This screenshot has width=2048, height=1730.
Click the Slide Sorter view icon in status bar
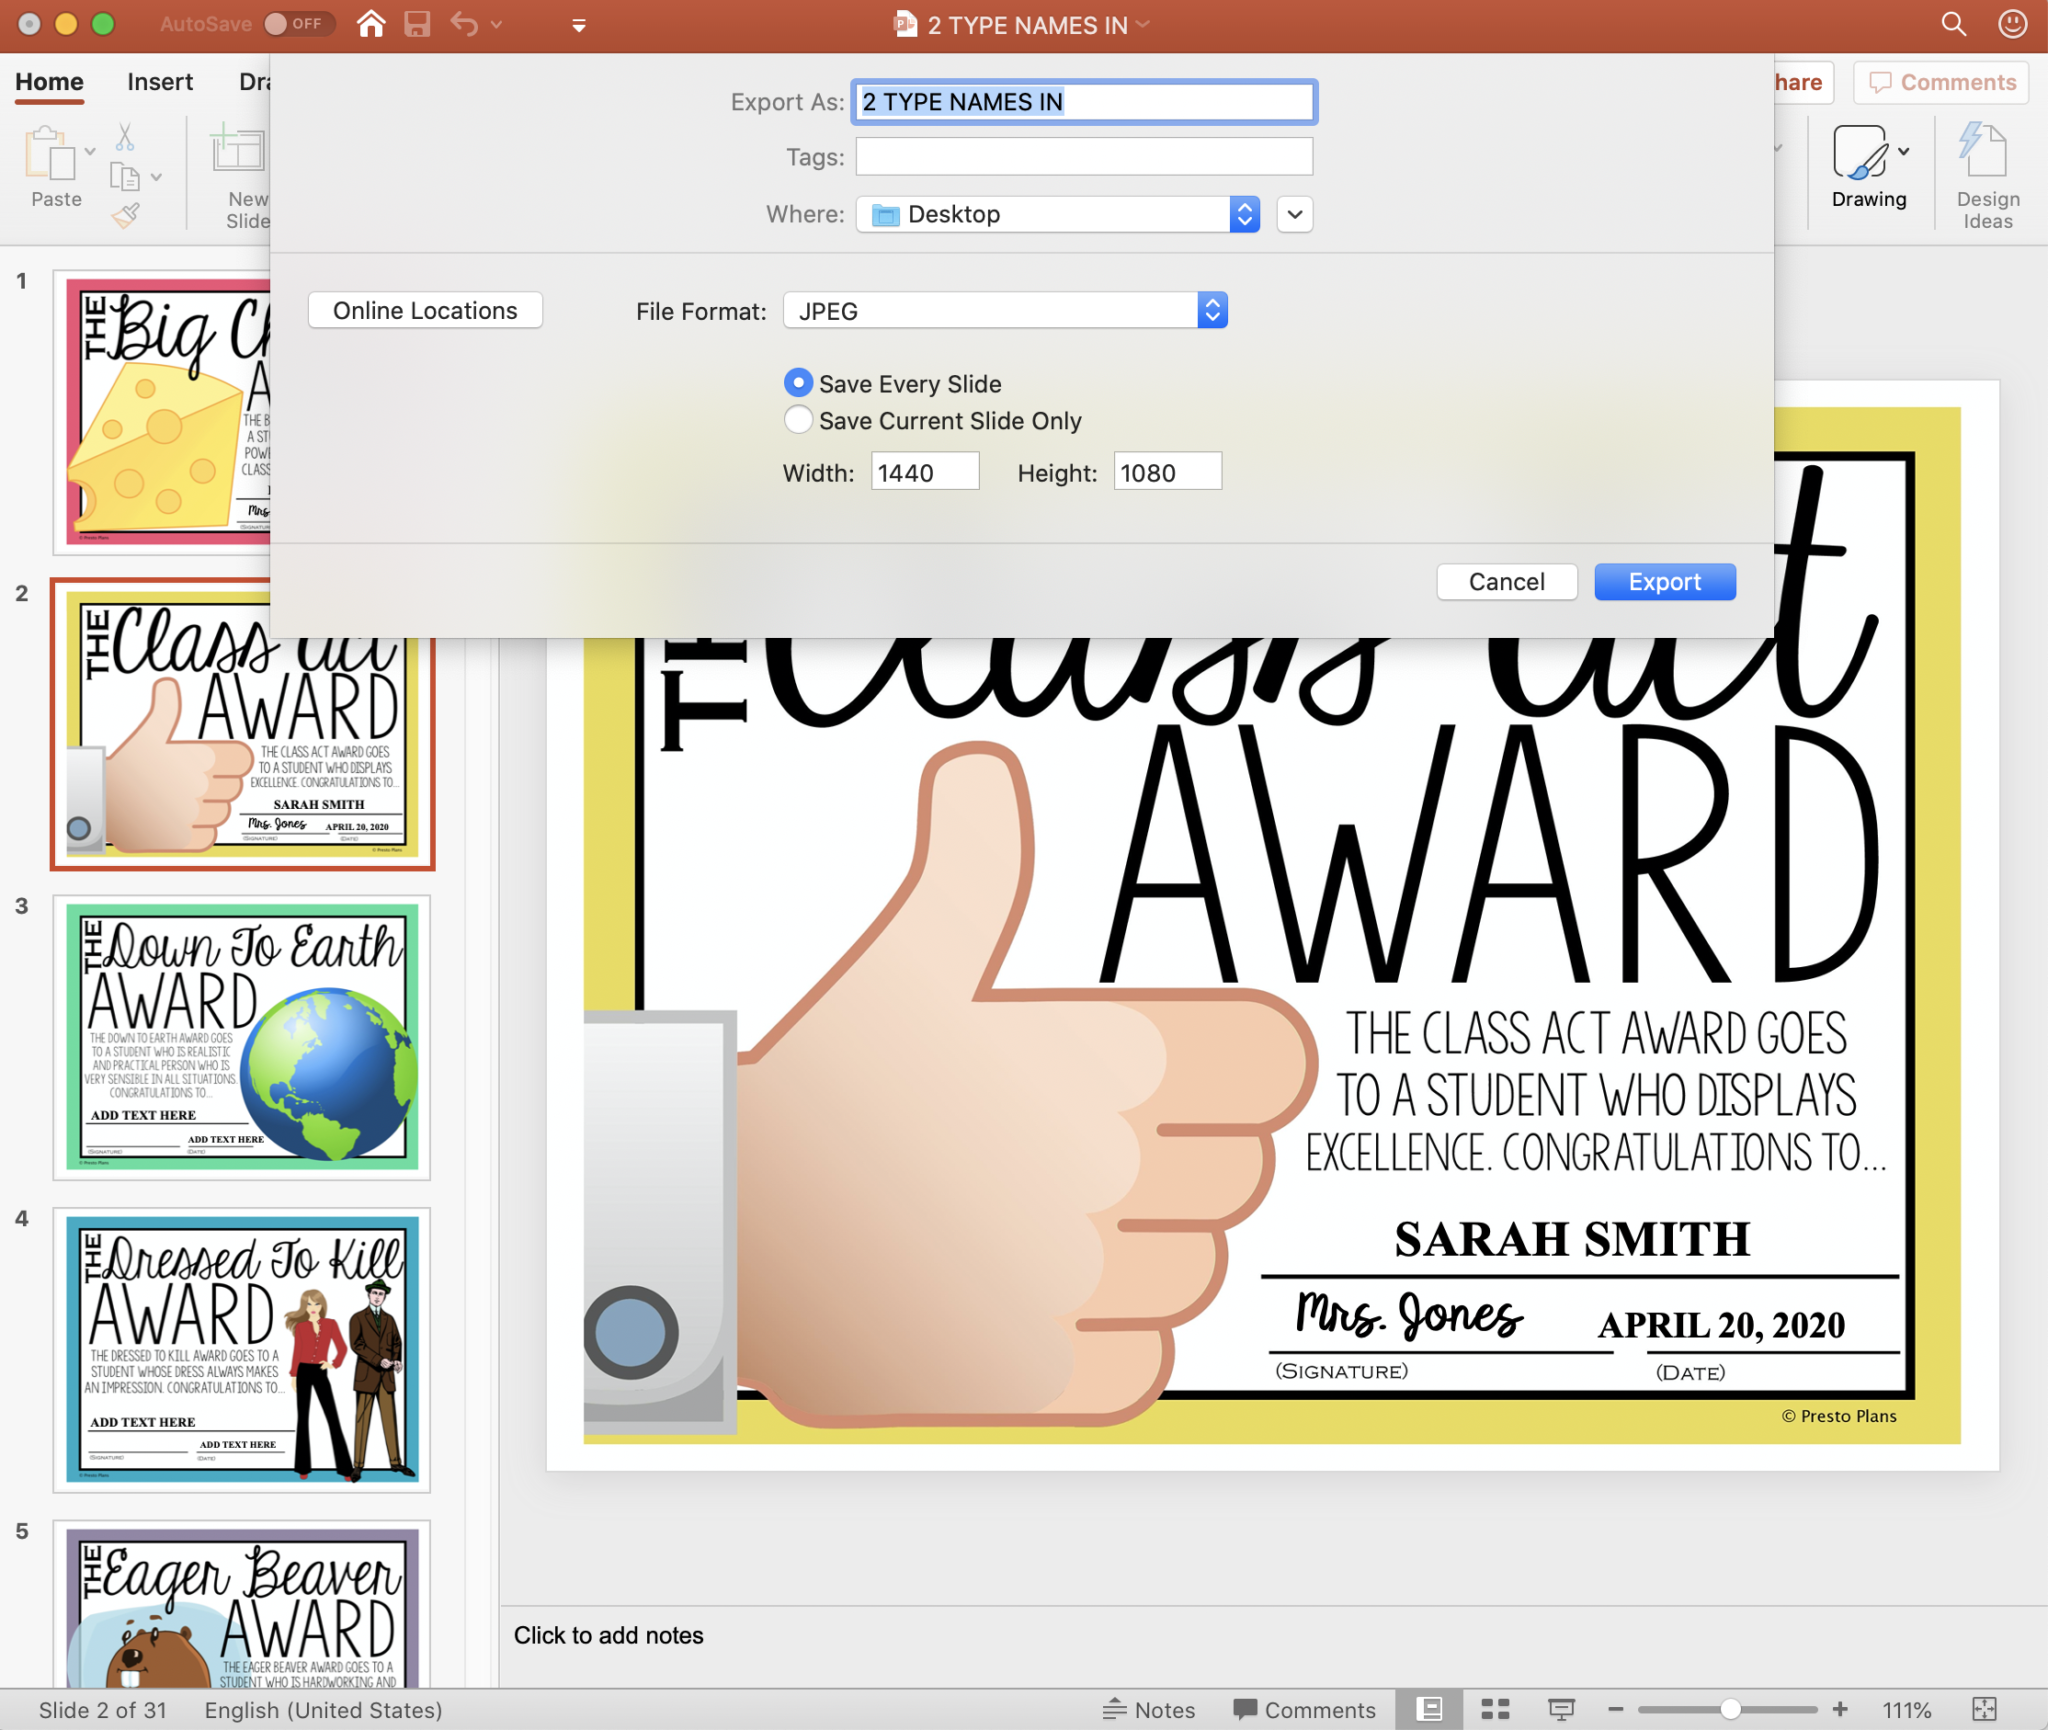pos(1494,1709)
